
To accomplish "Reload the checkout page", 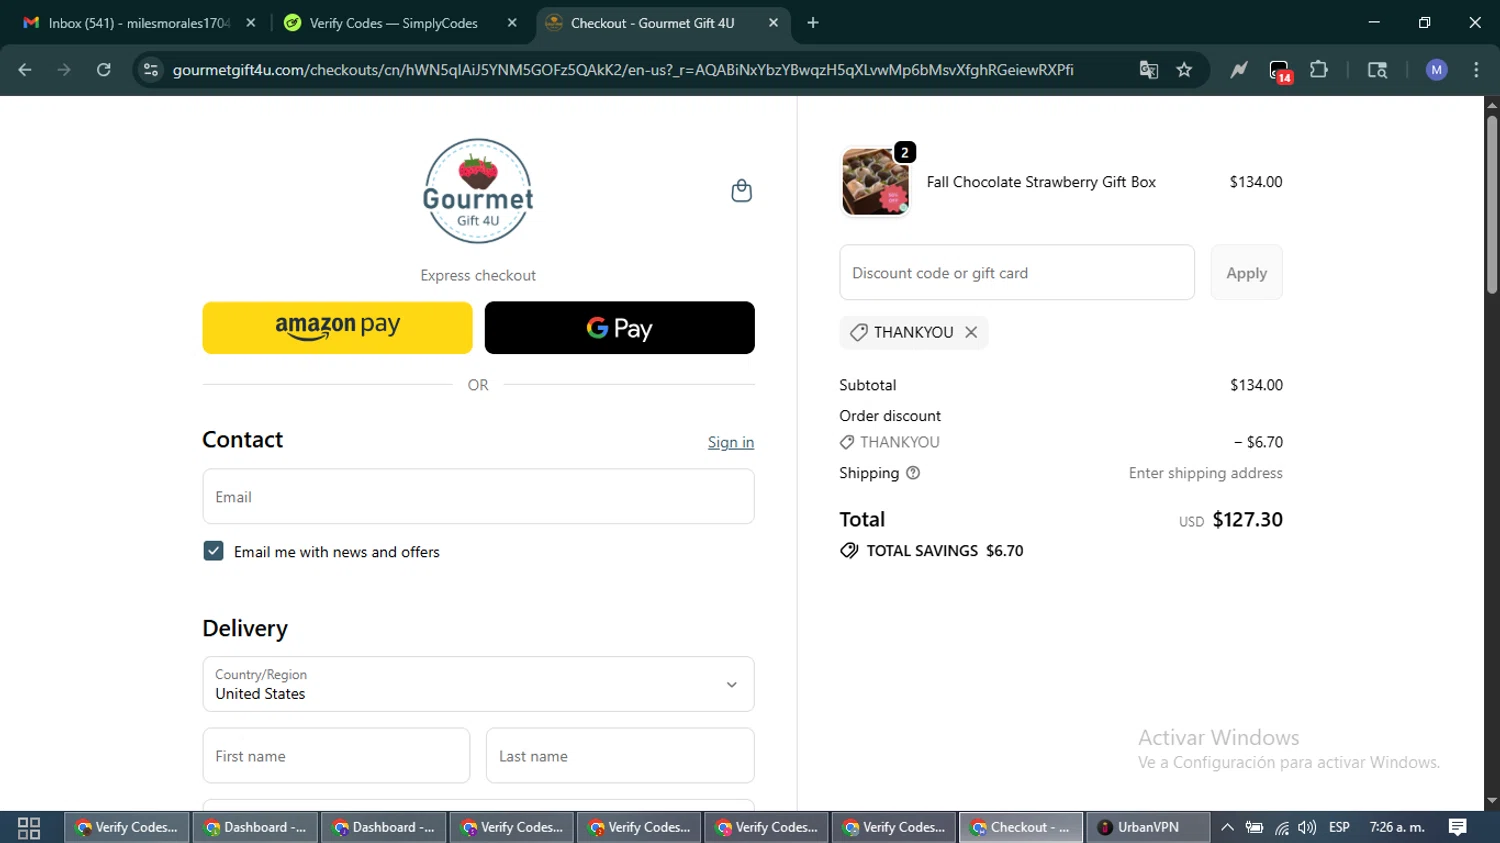I will pyautogui.click(x=103, y=70).
